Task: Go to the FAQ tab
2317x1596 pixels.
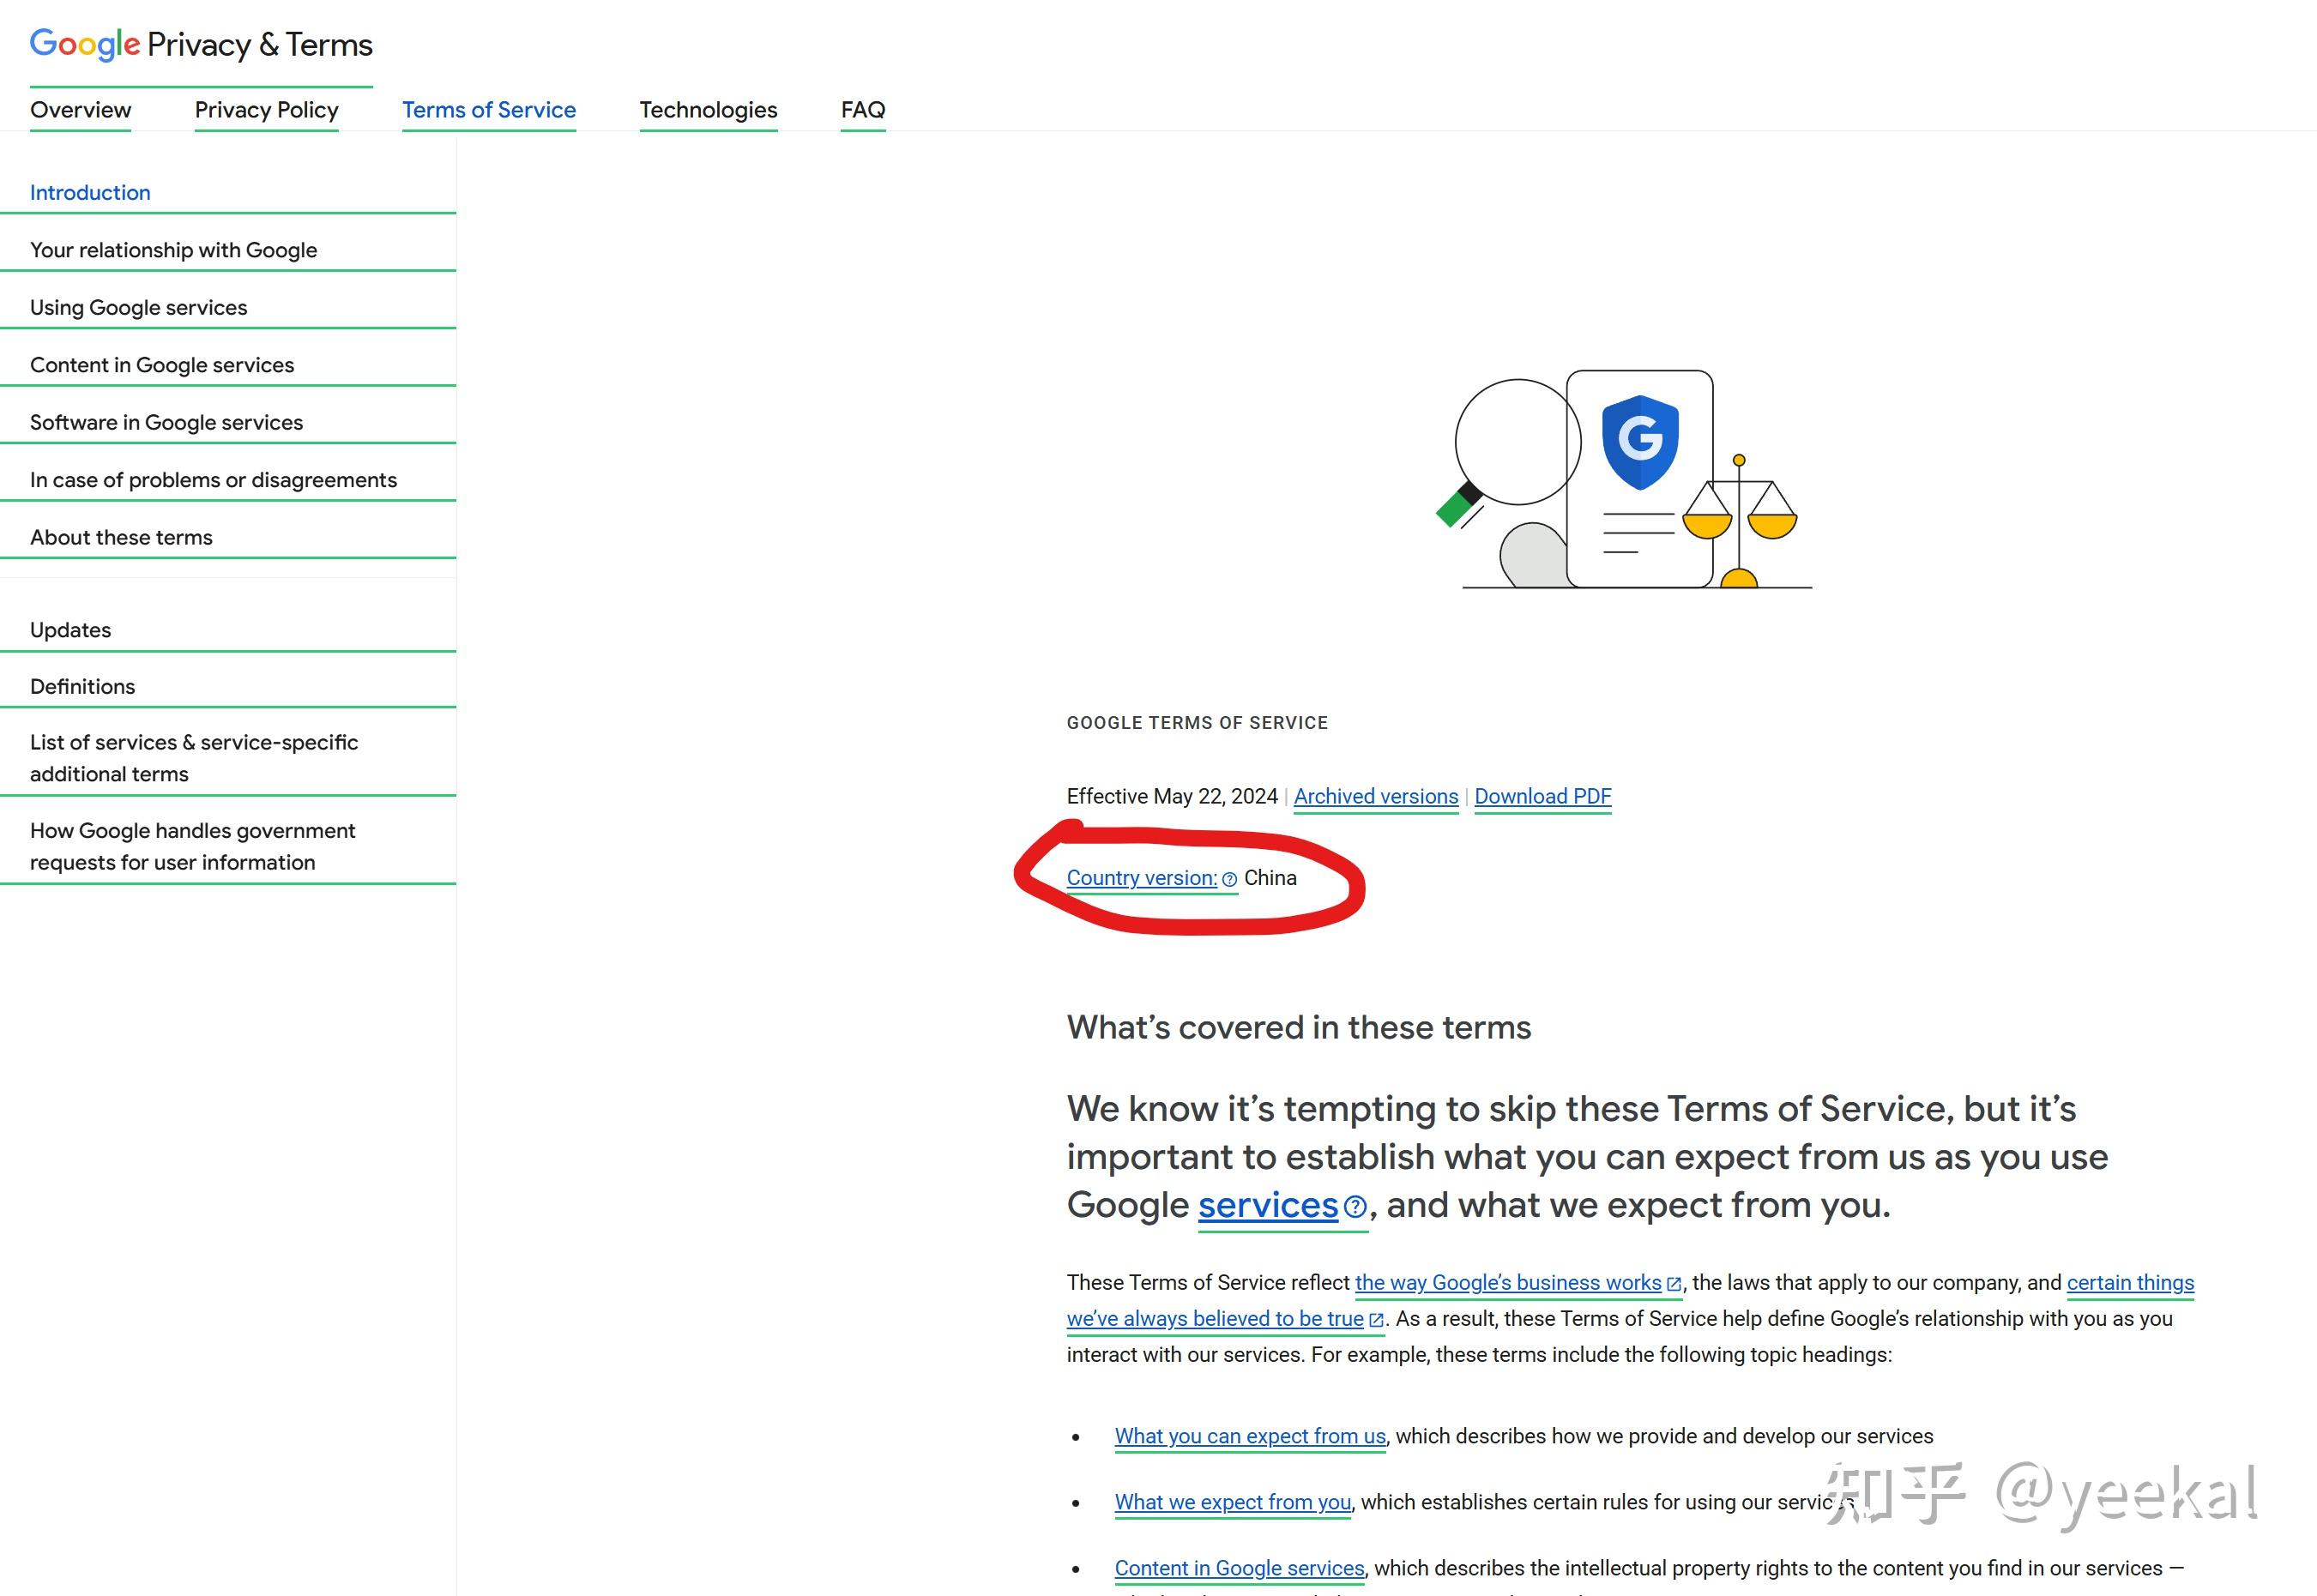Action: [862, 110]
